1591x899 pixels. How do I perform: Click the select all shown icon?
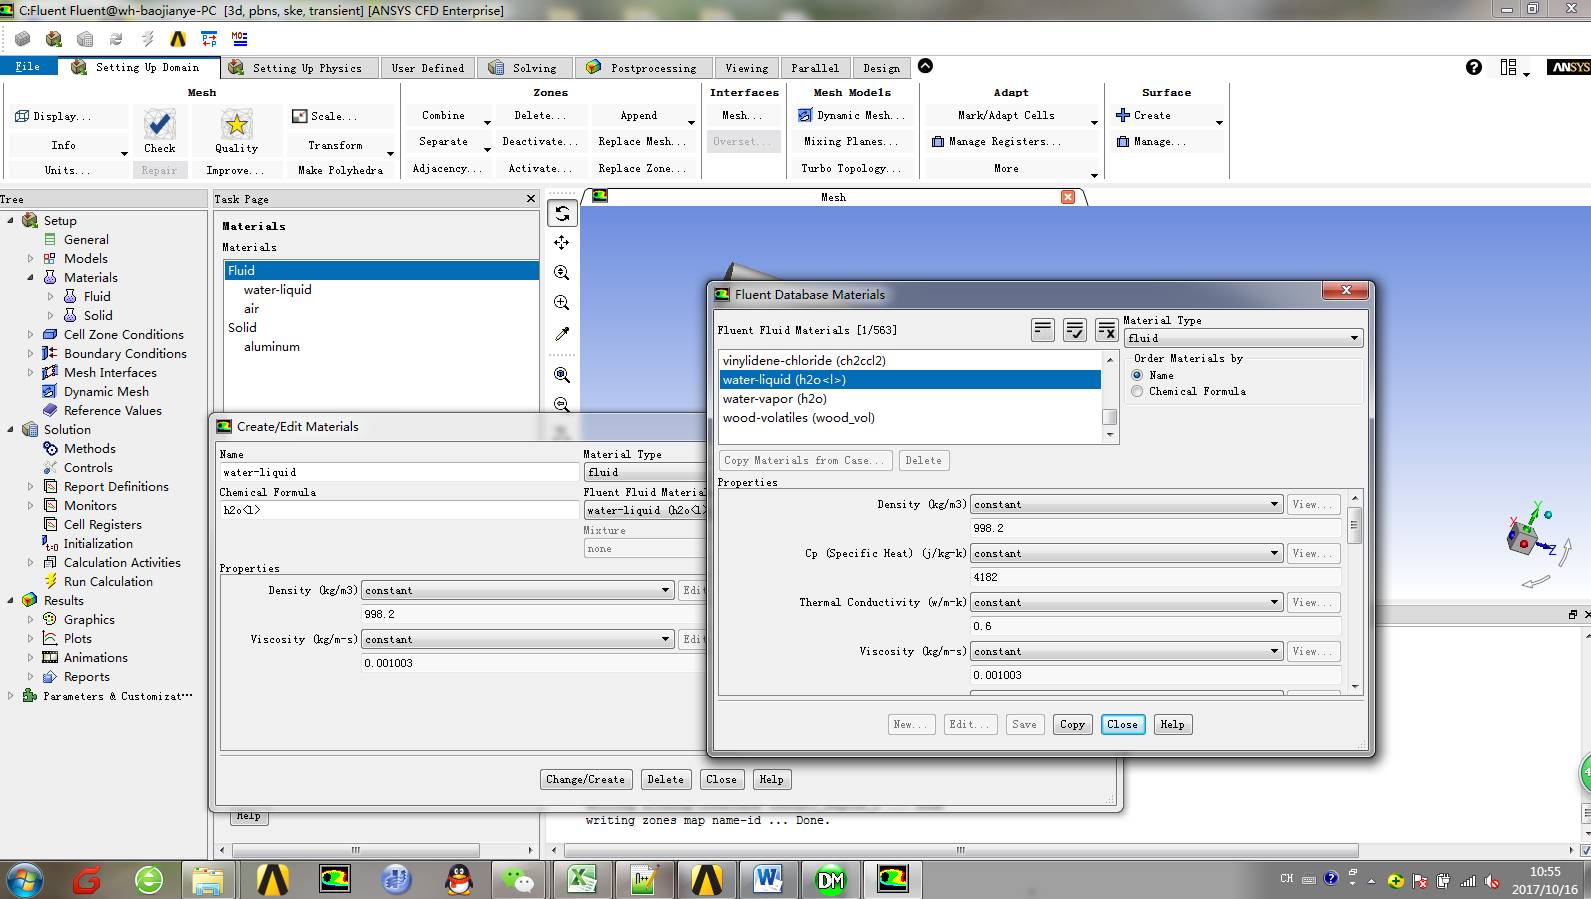[x=1075, y=330]
